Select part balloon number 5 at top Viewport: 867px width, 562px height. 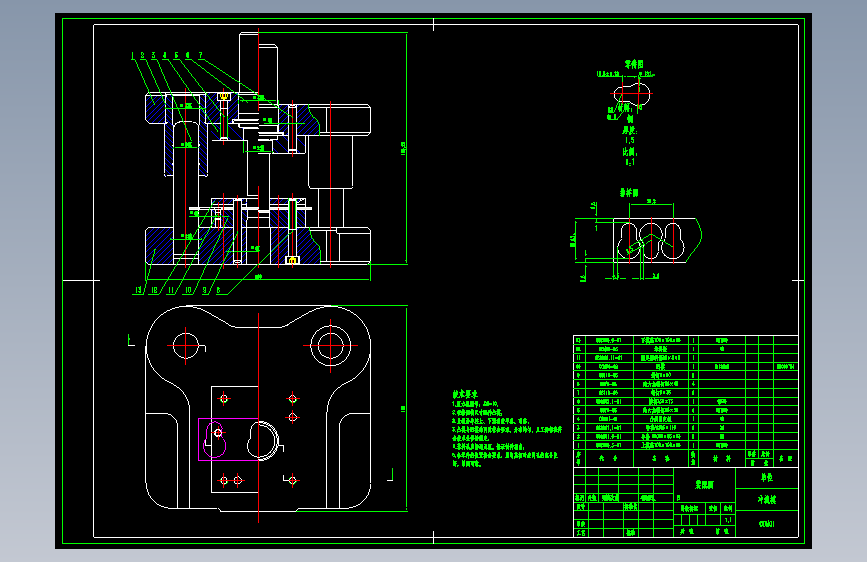176,55
